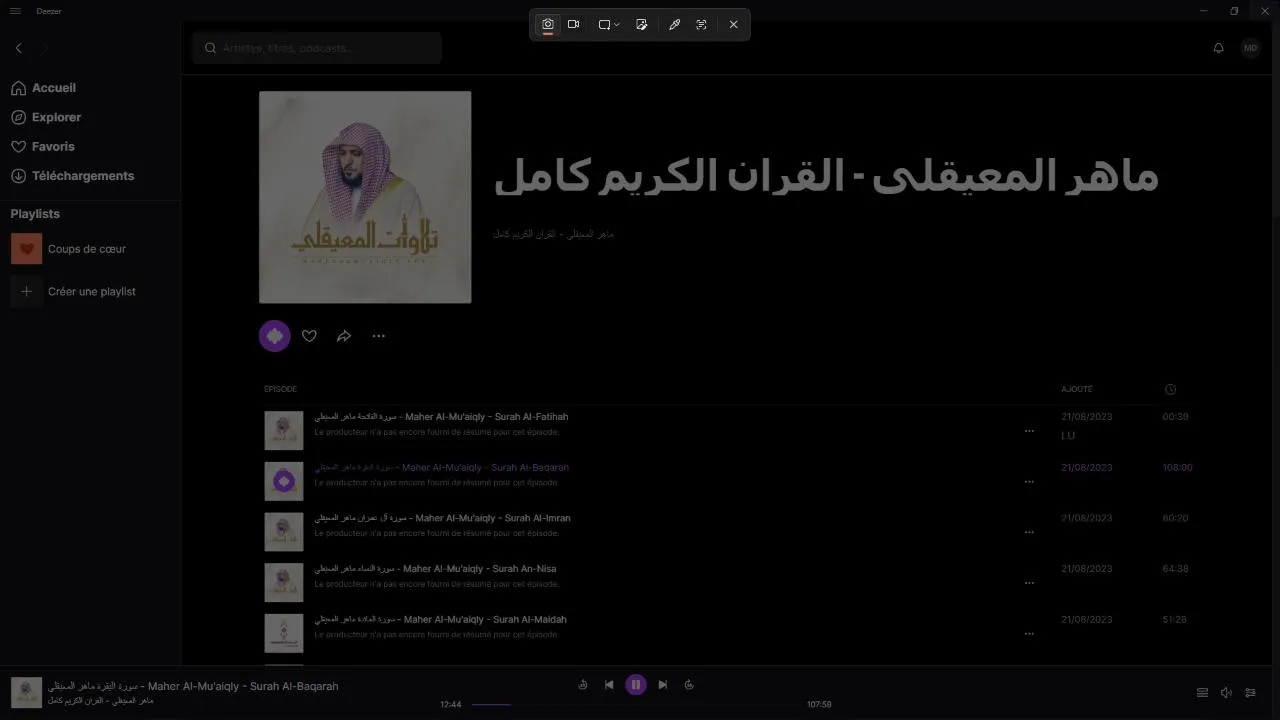Play the Surah Al-Imran episode
The width and height of the screenshot is (1280, 720).
coord(442,518)
